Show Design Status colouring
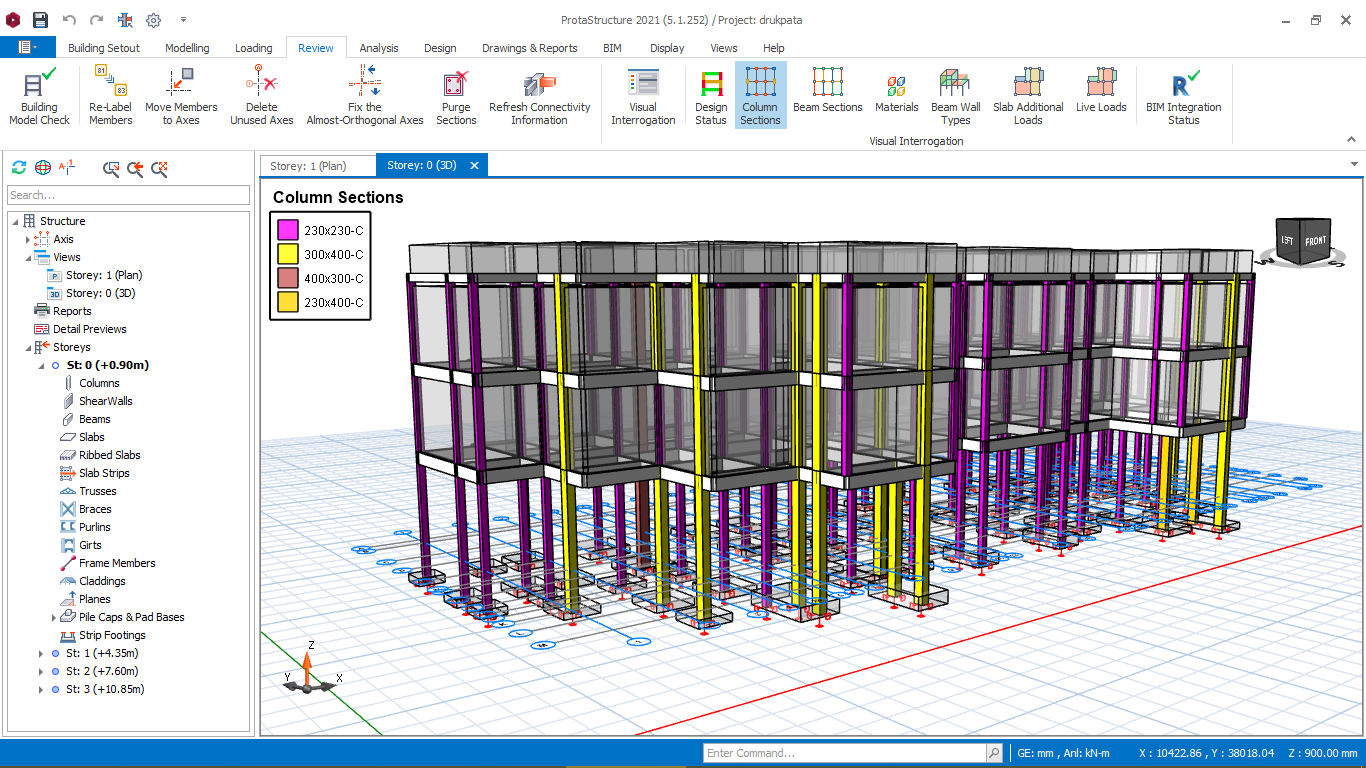This screenshot has height=768, width=1366. point(711,97)
